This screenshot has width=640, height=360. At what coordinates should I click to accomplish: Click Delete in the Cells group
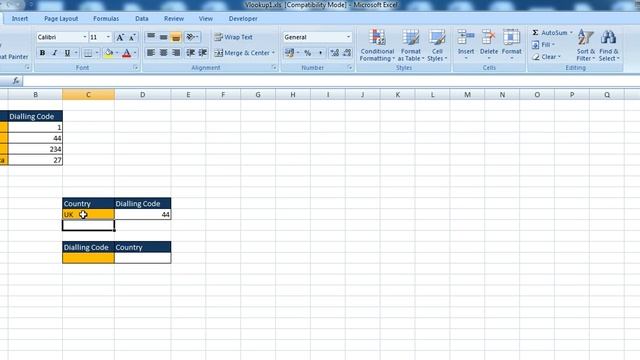tap(489, 44)
